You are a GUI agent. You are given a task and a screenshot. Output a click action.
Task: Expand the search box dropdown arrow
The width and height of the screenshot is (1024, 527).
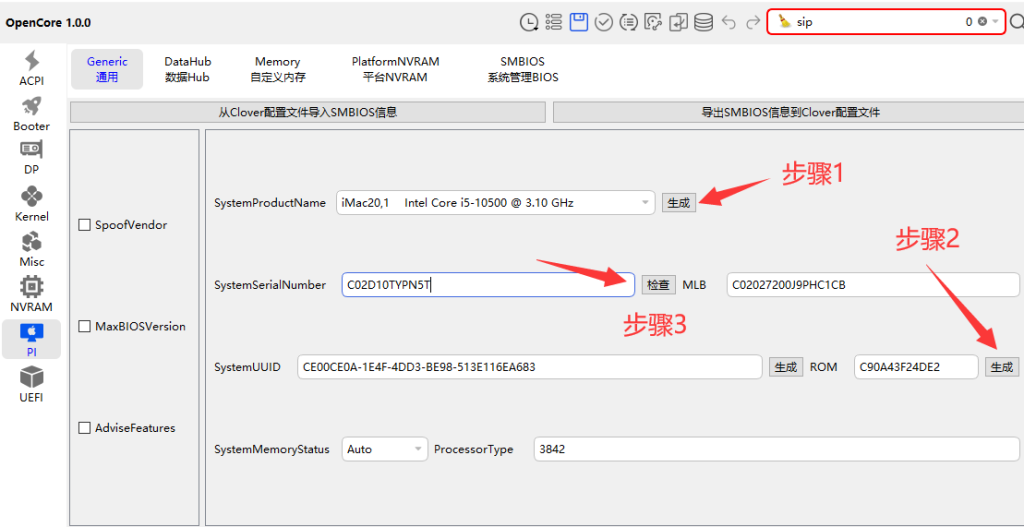[995, 22]
